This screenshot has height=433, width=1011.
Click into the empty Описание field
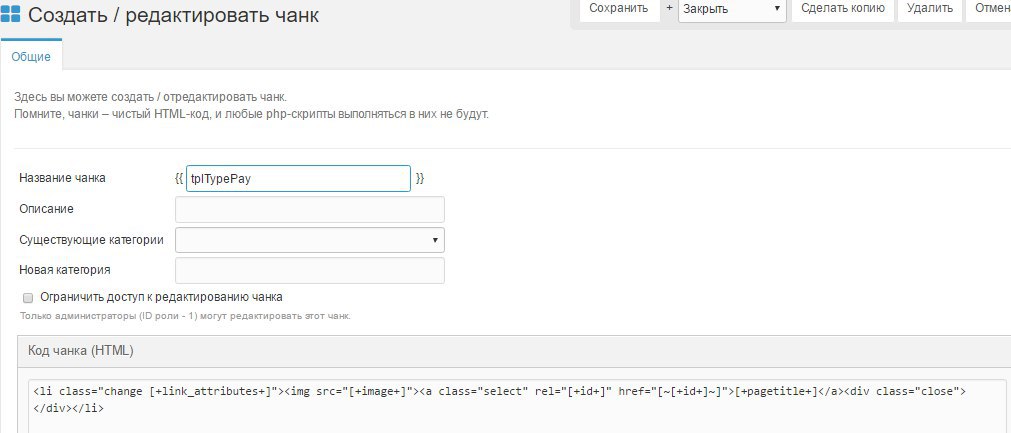[309, 209]
